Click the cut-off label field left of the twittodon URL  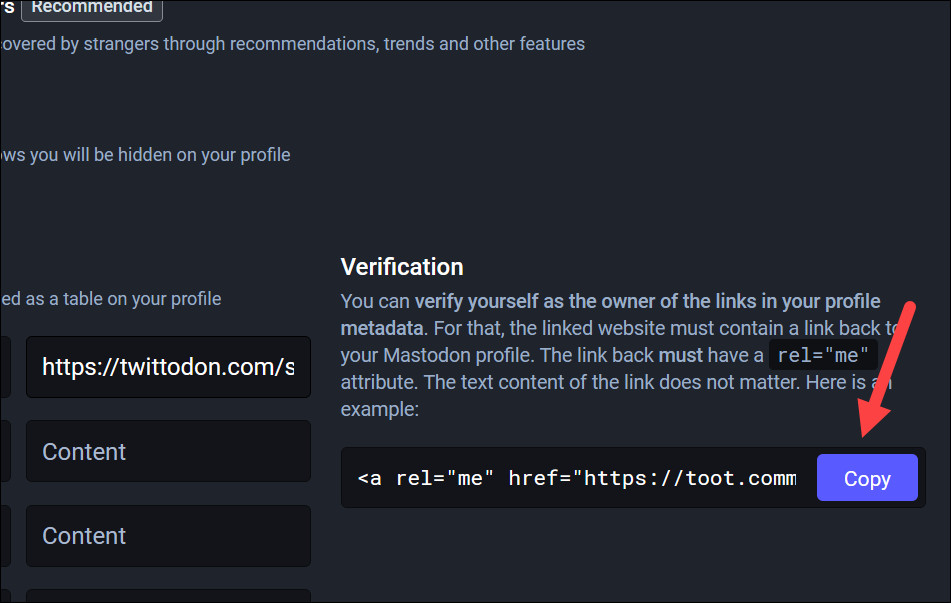pyautogui.click(x=5, y=367)
